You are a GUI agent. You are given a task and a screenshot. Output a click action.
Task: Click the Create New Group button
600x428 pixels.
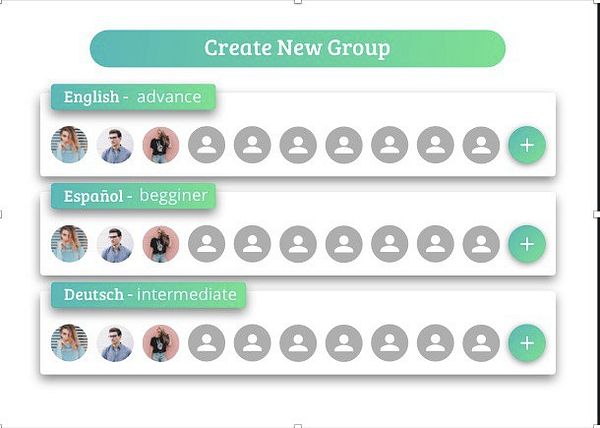298,48
